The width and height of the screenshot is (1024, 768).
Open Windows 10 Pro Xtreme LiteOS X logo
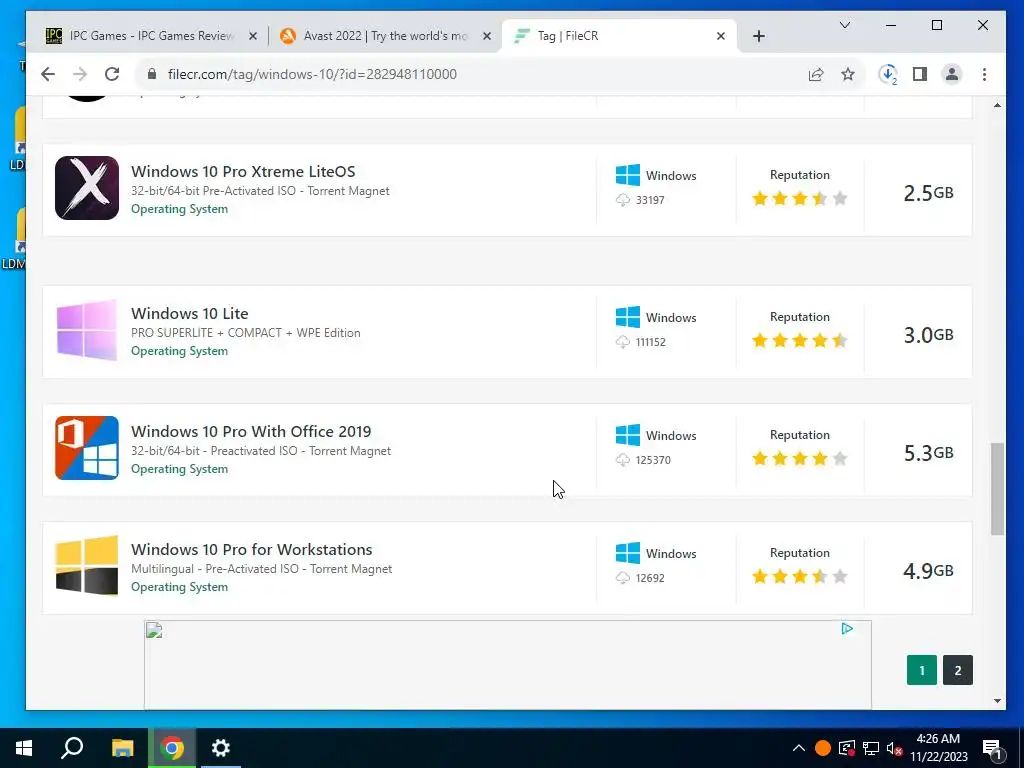click(x=87, y=188)
